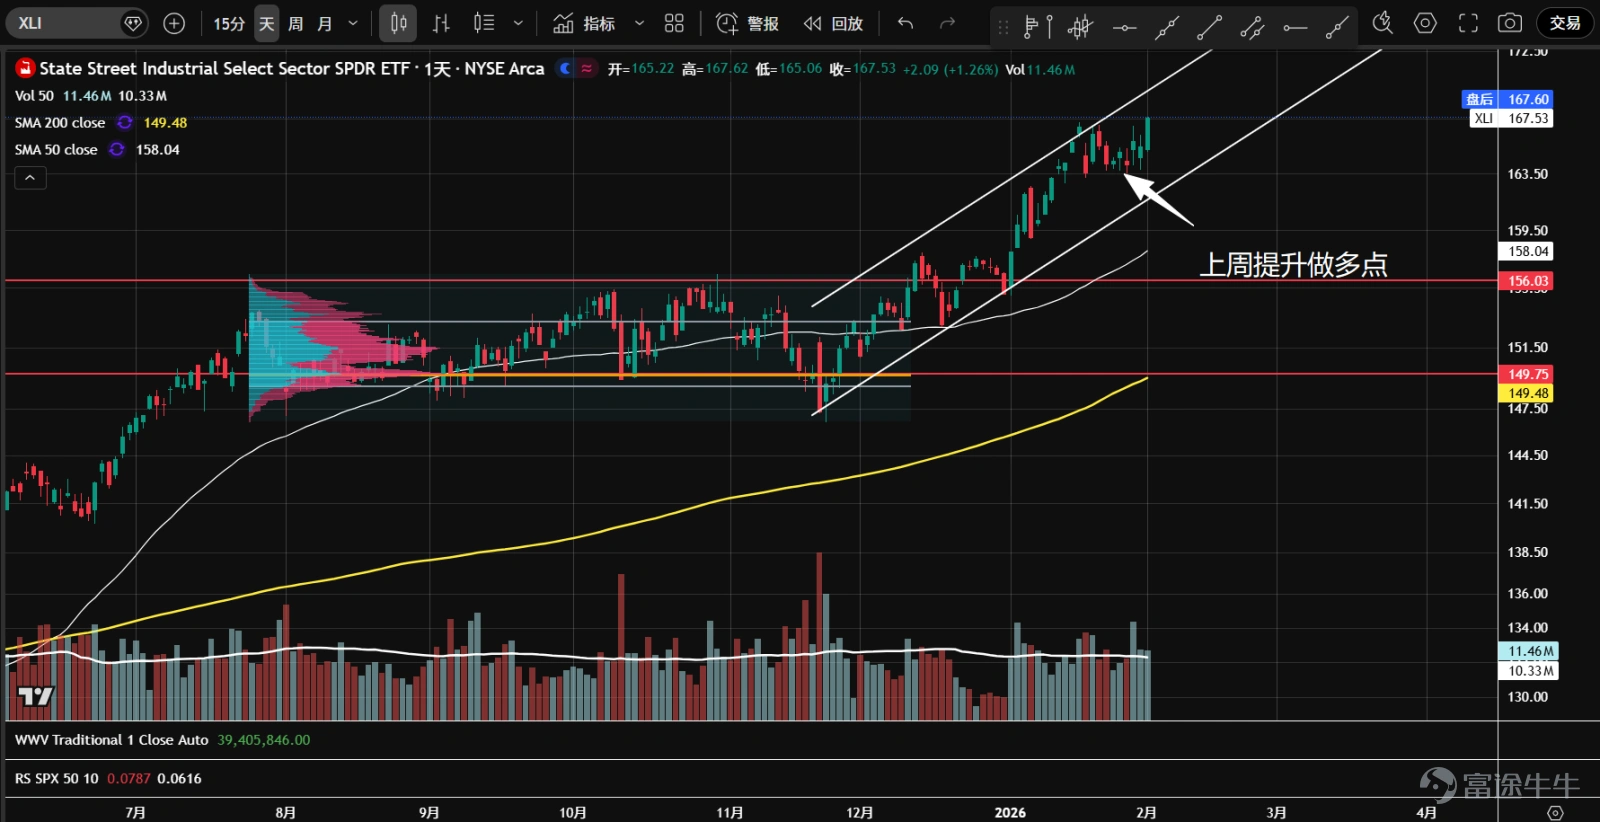The width and height of the screenshot is (1600, 822).
Task: Click the 盘后 167.60 price label
Action: (x=1507, y=99)
